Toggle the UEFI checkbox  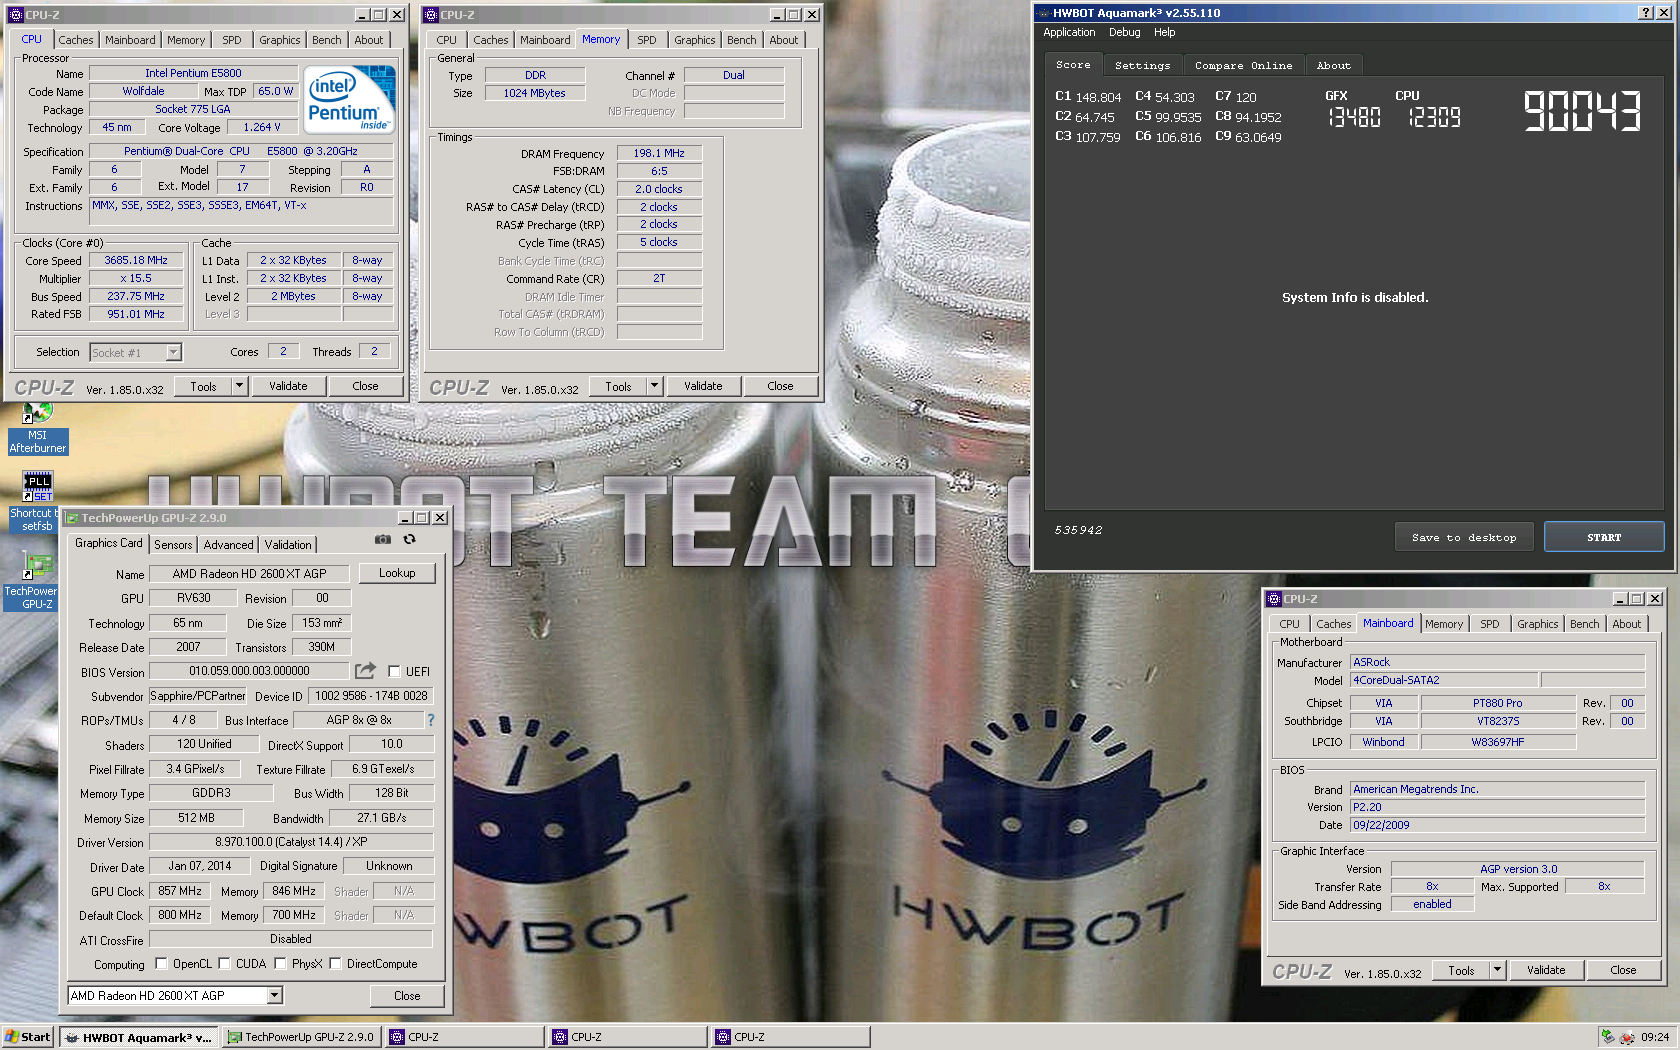394,672
